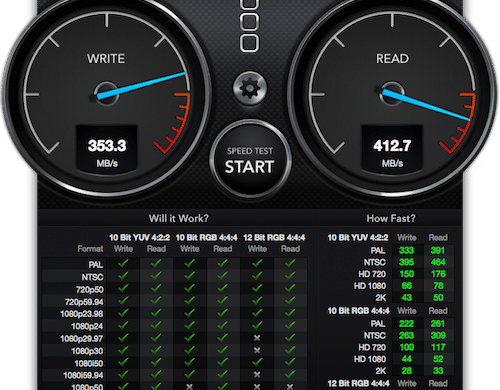Click the 720p59.94 format row label
This screenshot has height=390, width=500.
tap(84, 302)
